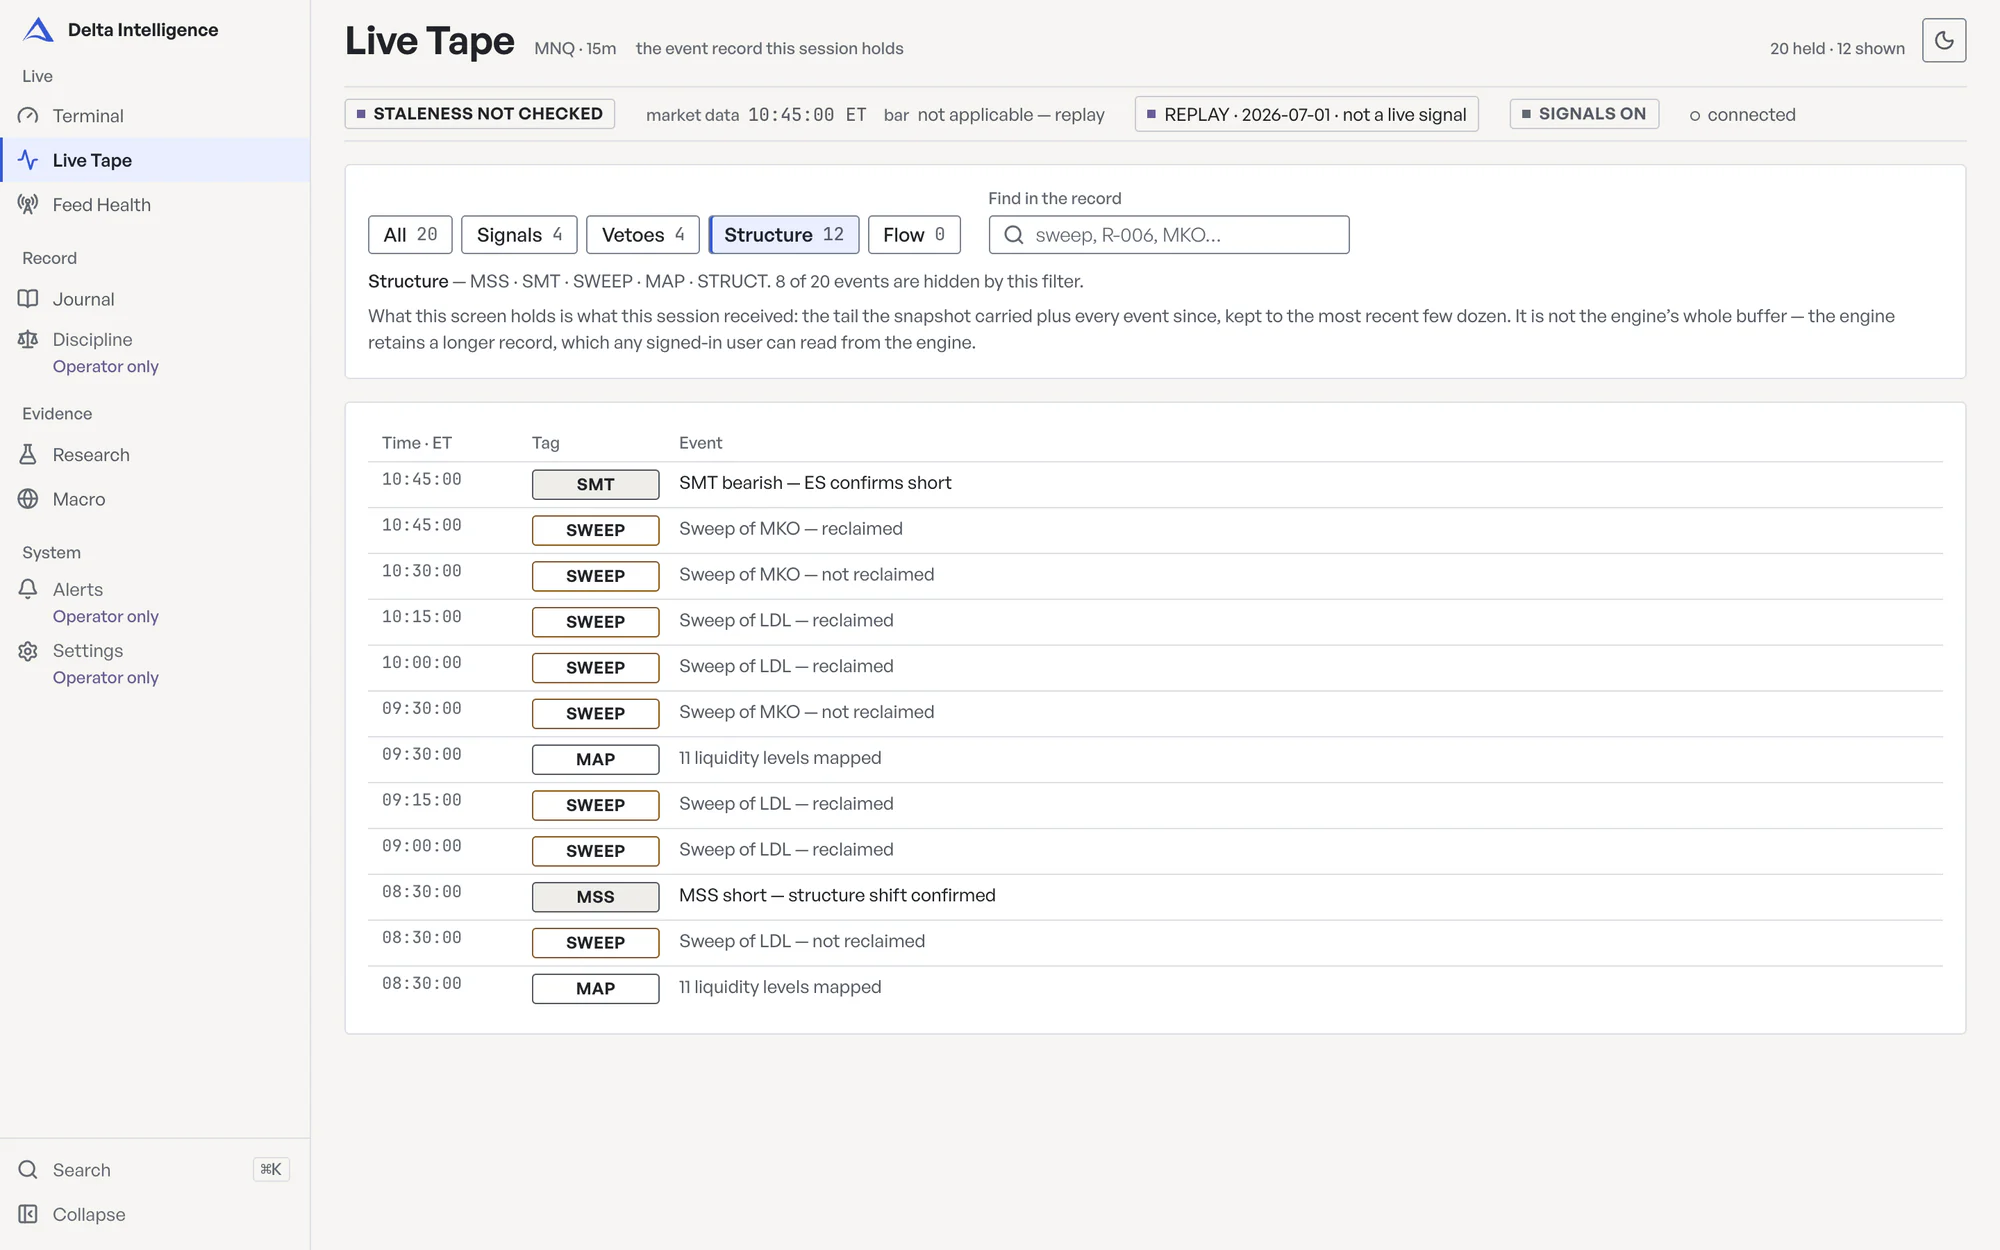The width and height of the screenshot is (2000, 1250).
Task: Focus the Find in the record field
Action: 1169,235
